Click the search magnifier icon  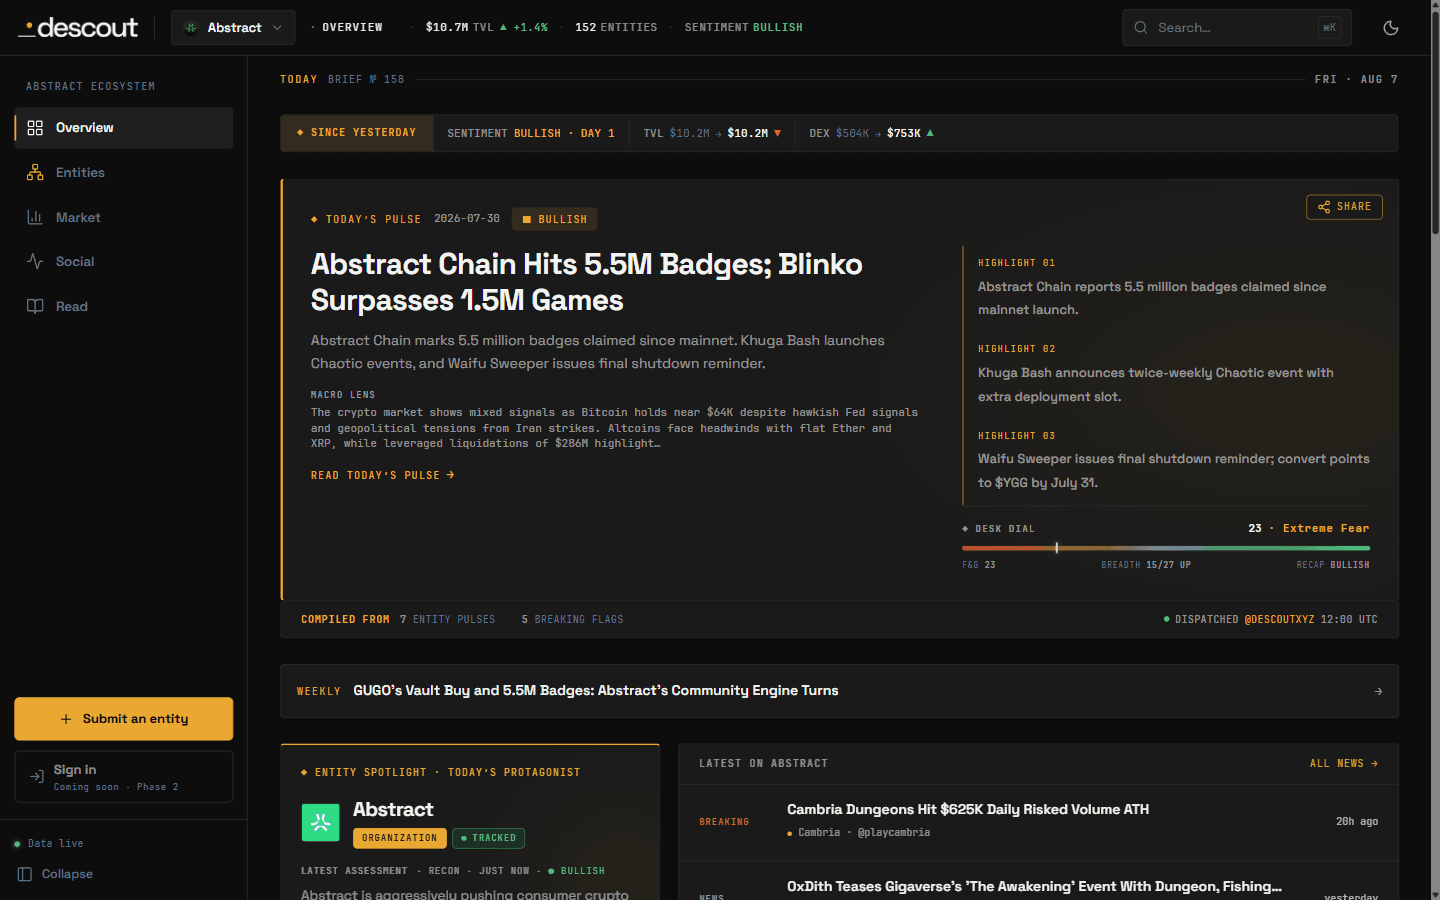[1141, 28]
